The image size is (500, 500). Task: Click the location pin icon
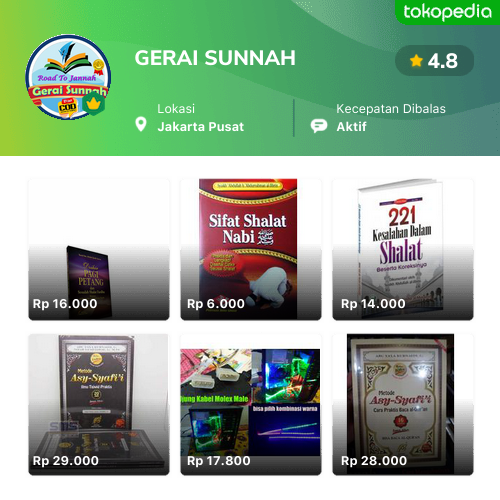[x=141, y=125]
